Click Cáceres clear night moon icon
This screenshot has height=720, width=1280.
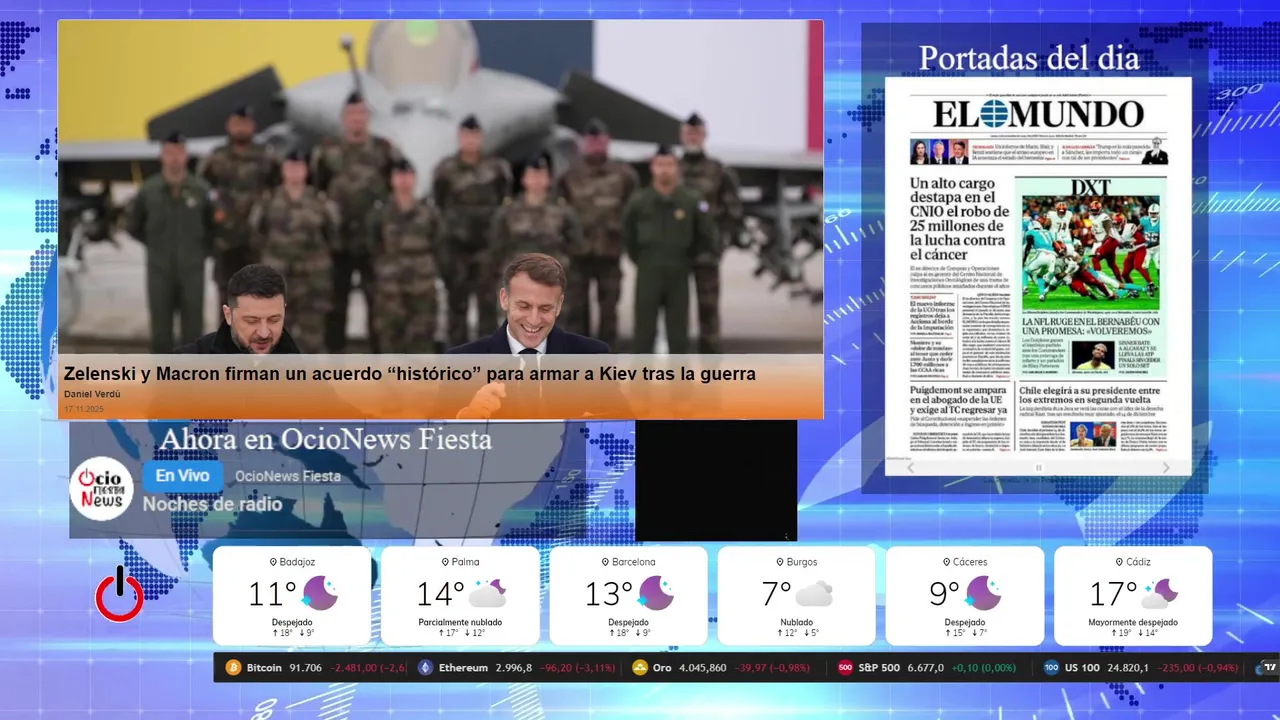click(x=983, y=593)
